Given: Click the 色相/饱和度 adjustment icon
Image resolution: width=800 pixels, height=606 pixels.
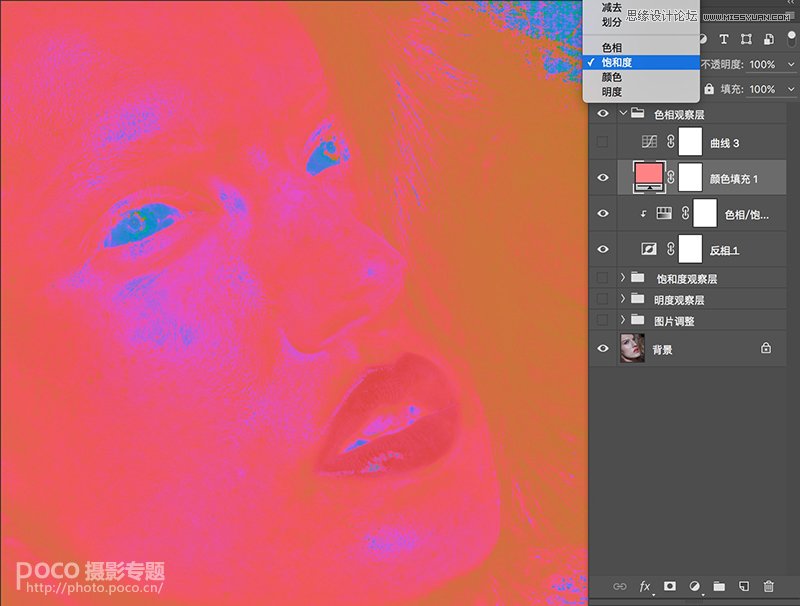Looking at the screenshot, I should pos(664,213).
